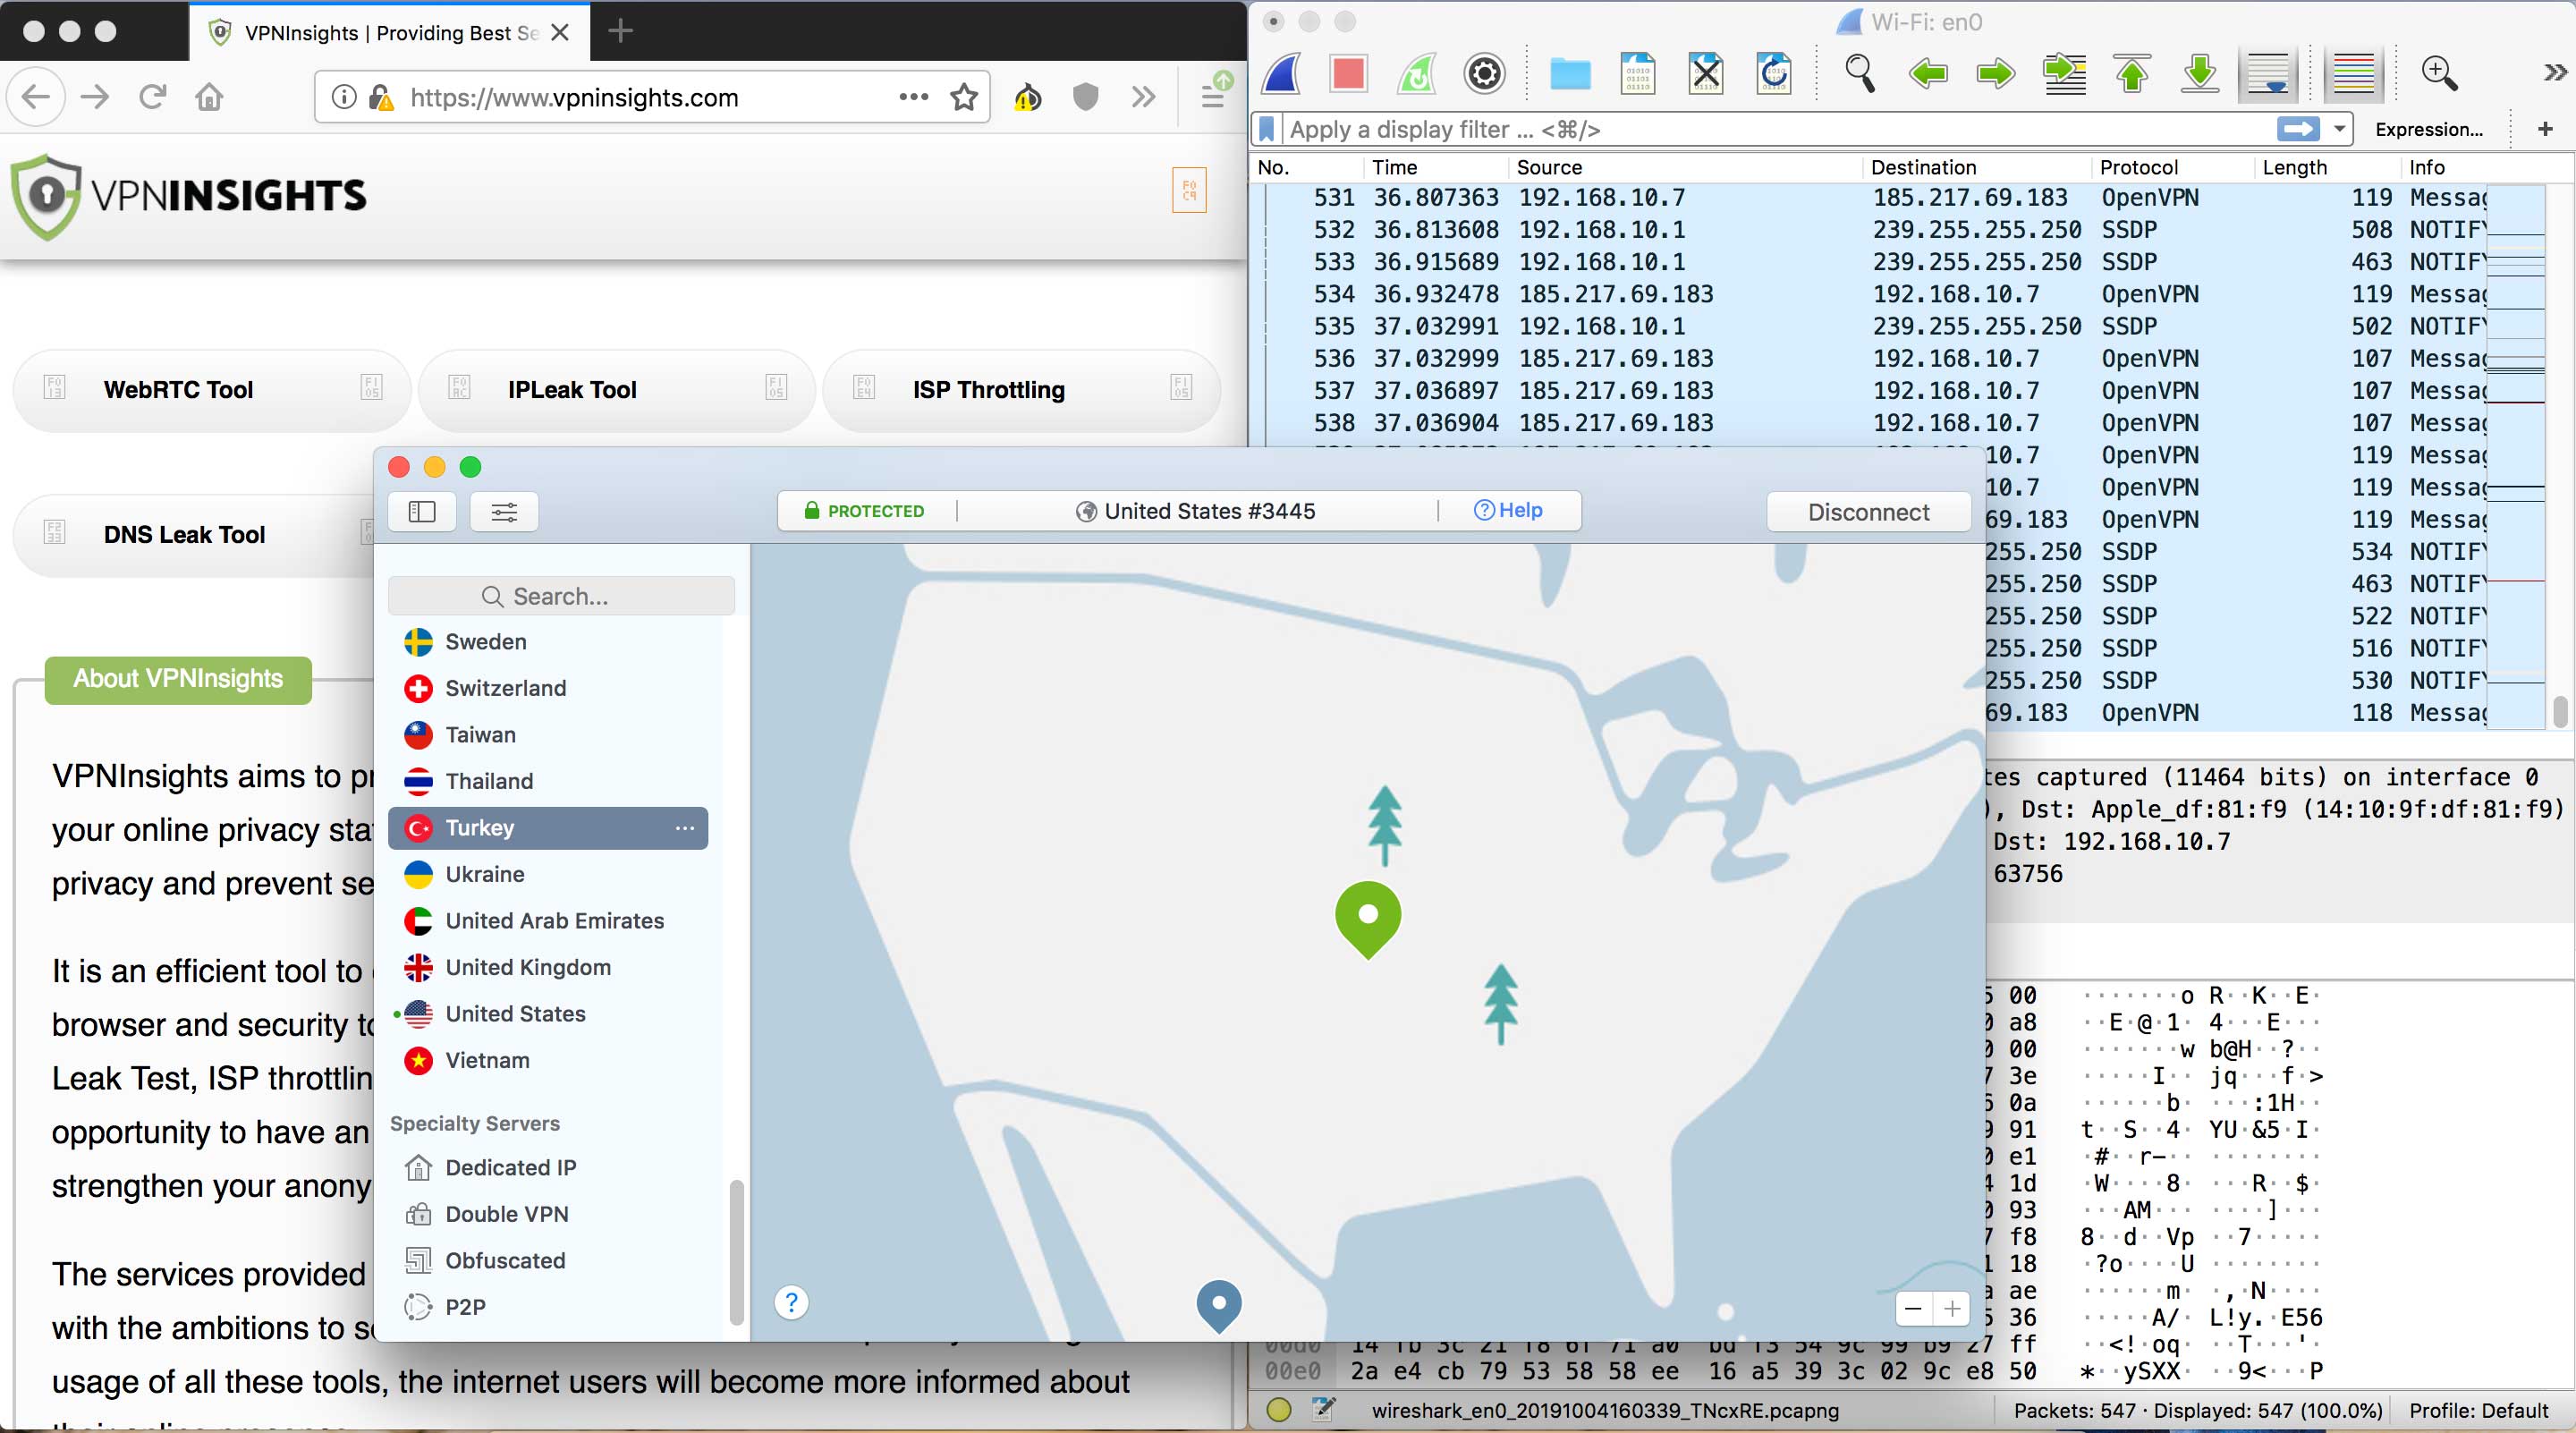Go back in packet history
This screenshot has height=1433, width=2576.
point(1927,73)
